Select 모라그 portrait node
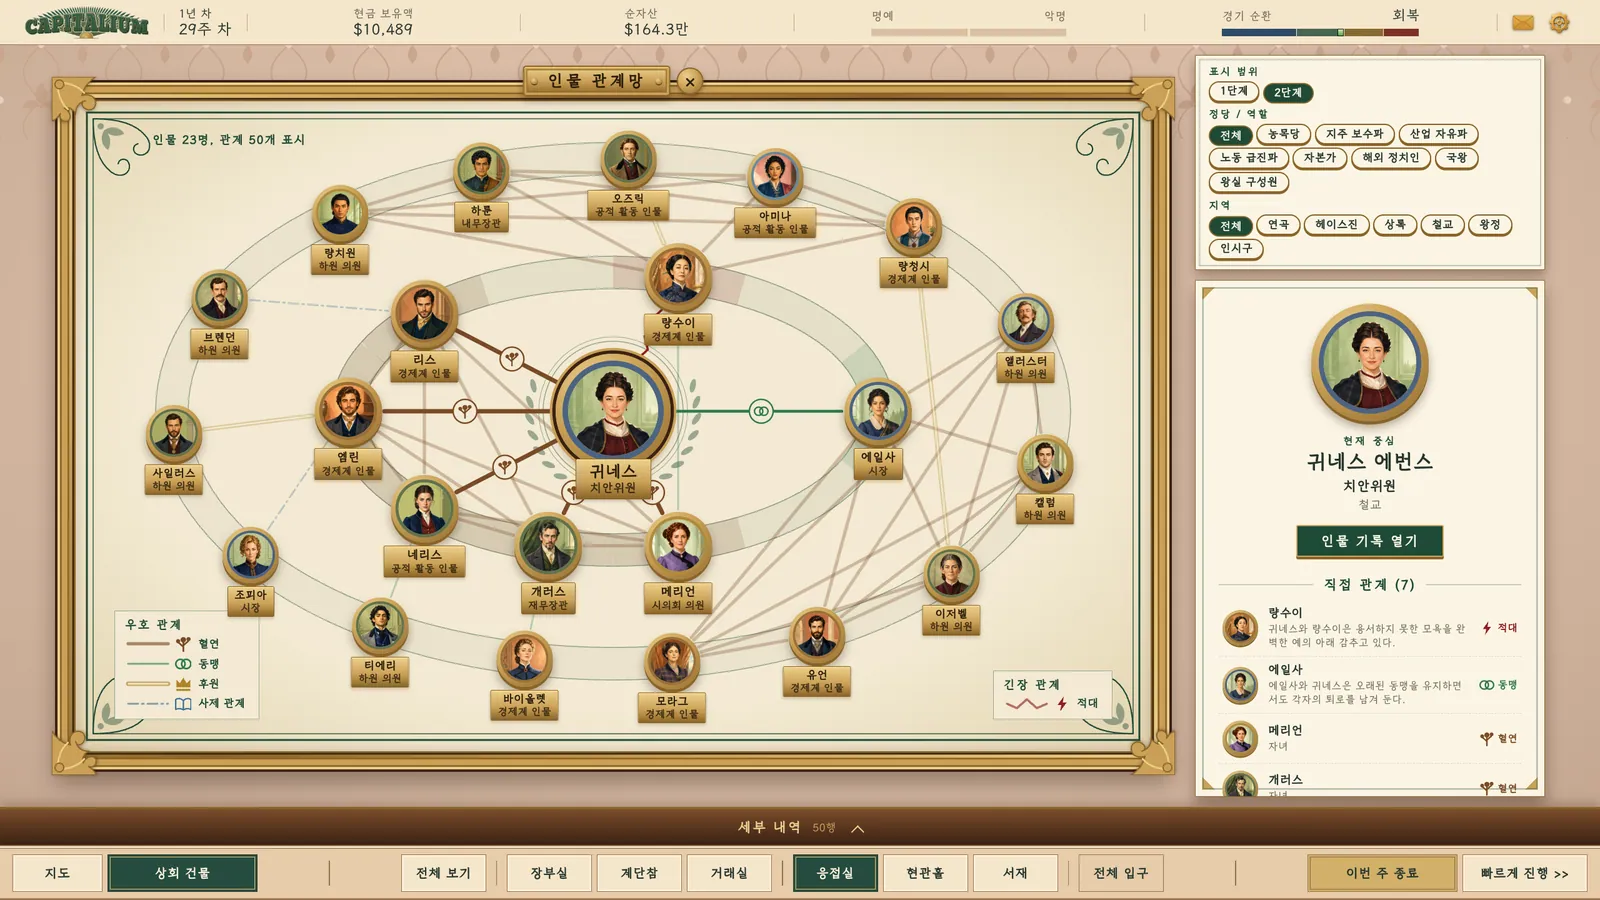1600x900 pixels. [671, 661]
